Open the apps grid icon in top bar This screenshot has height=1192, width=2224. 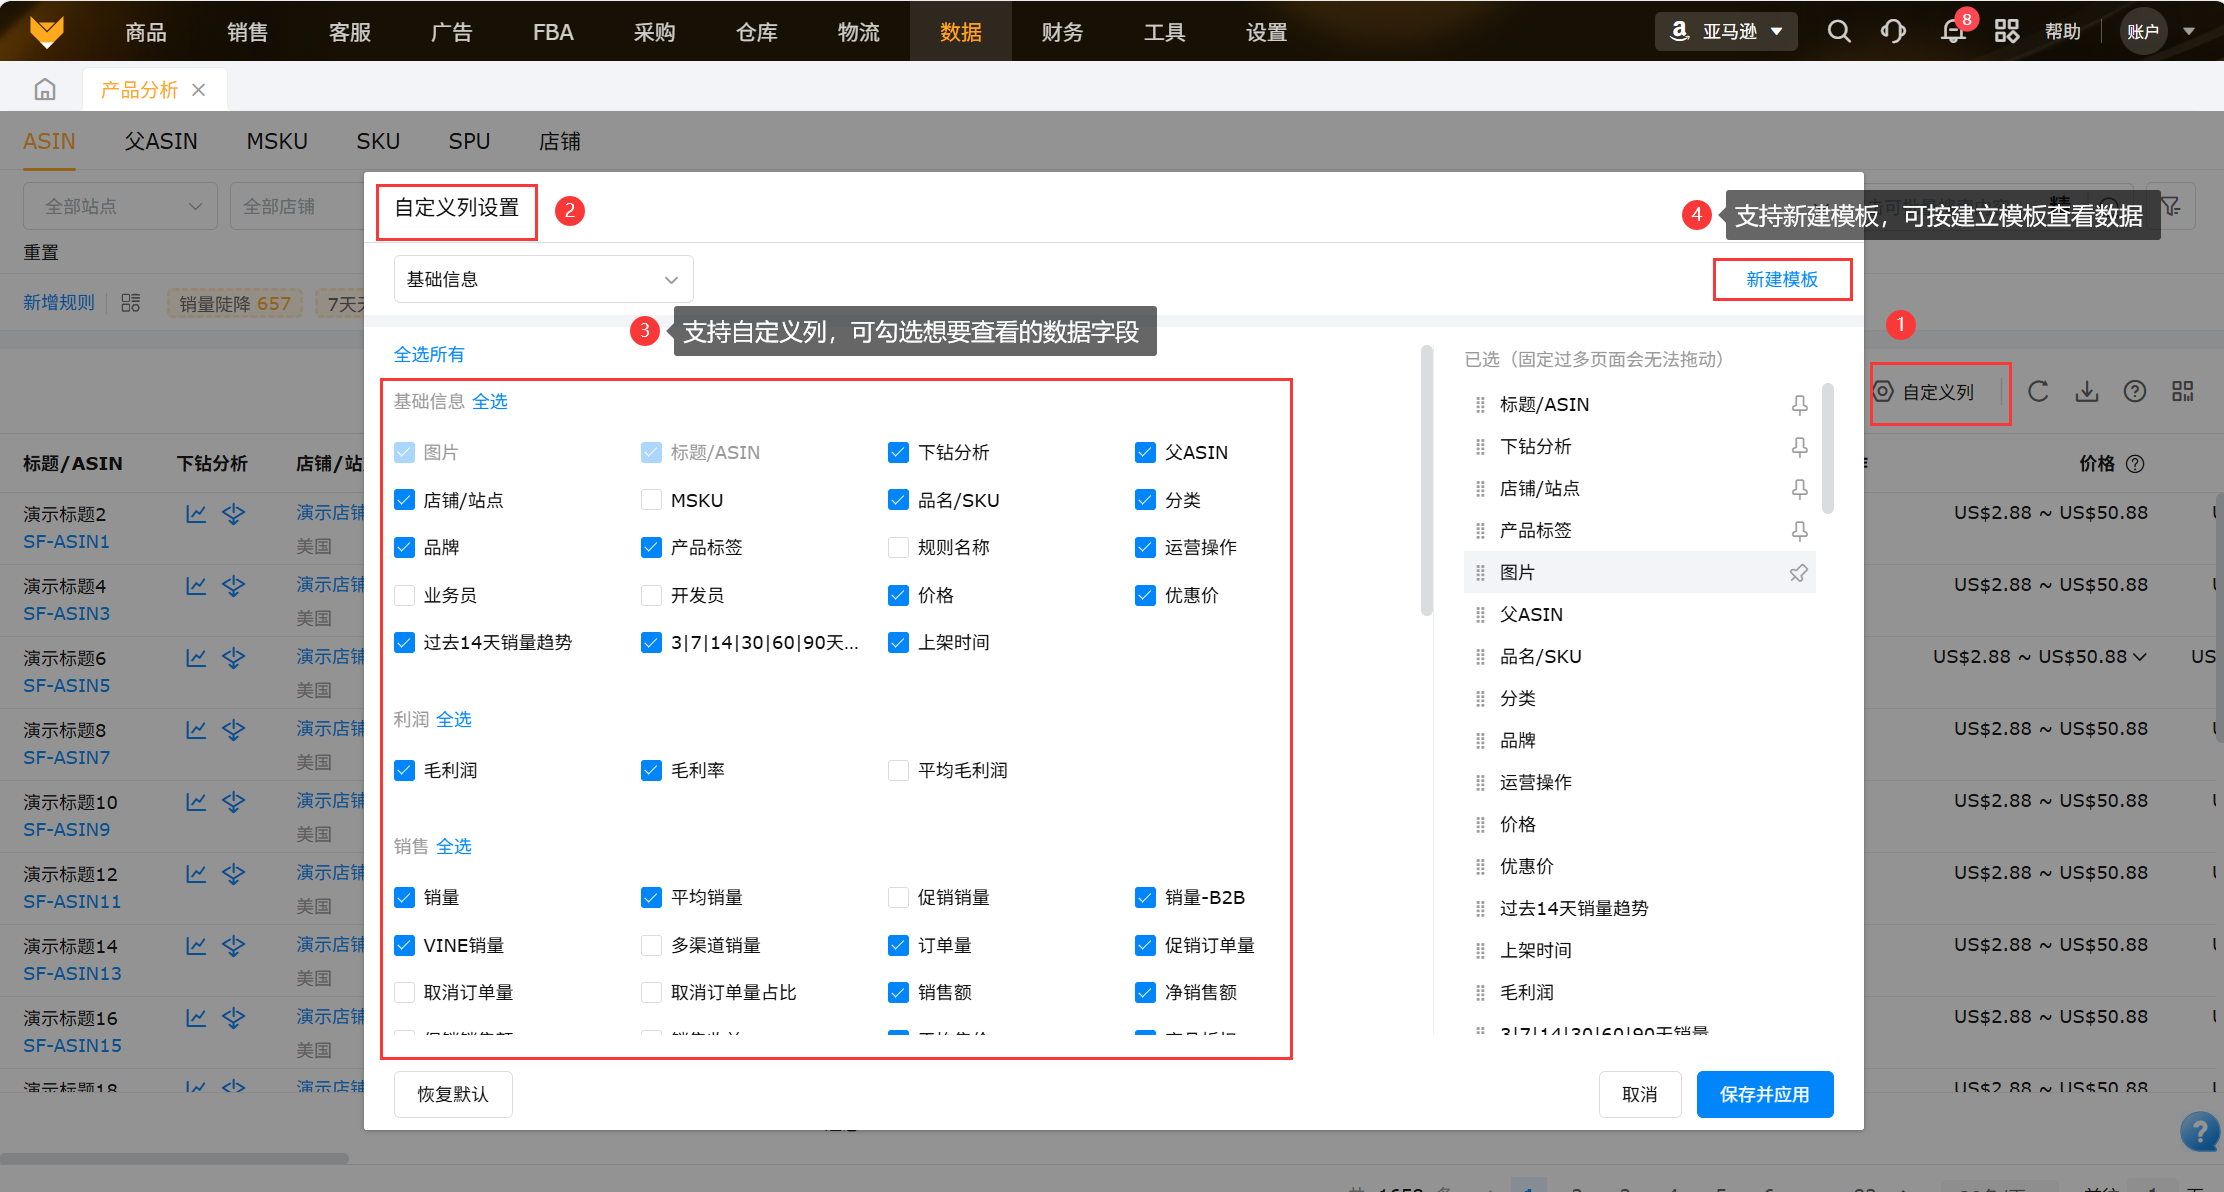click(x=2006, y=32)
